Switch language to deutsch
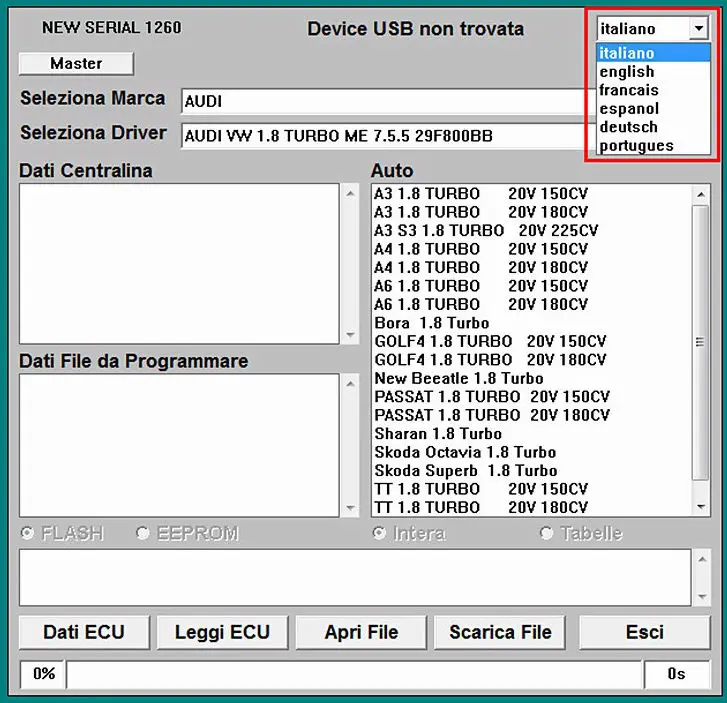727x703 pixels. [653, 127]
